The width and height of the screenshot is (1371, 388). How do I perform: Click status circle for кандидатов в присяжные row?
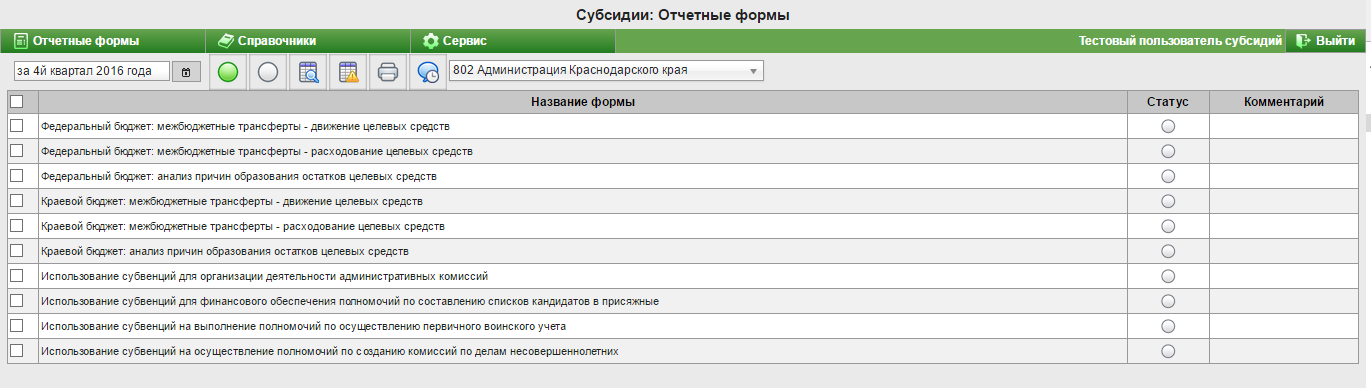(1168, 301)
